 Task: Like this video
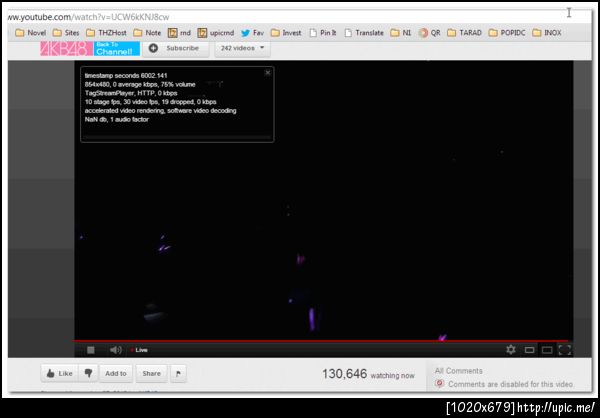point(59,373)
